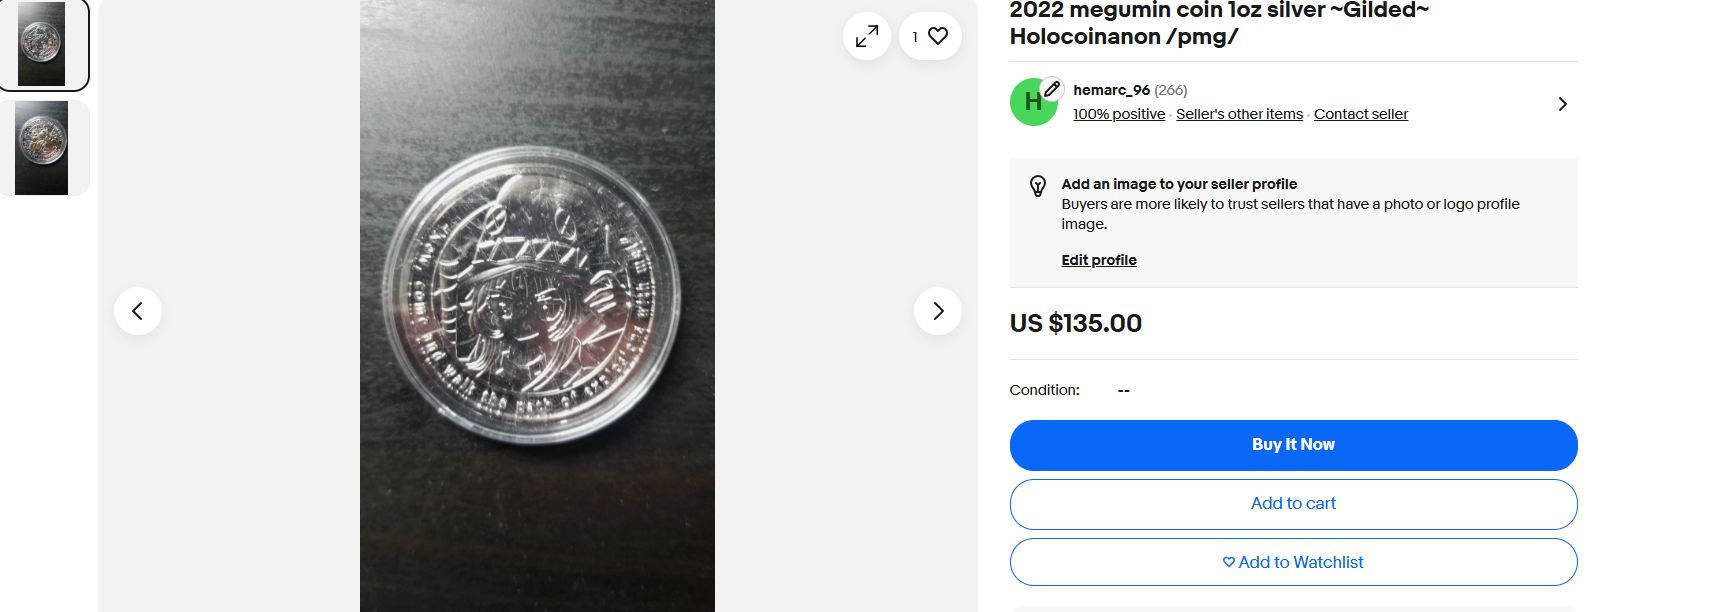Add the item to cart

coord(1293,504)
